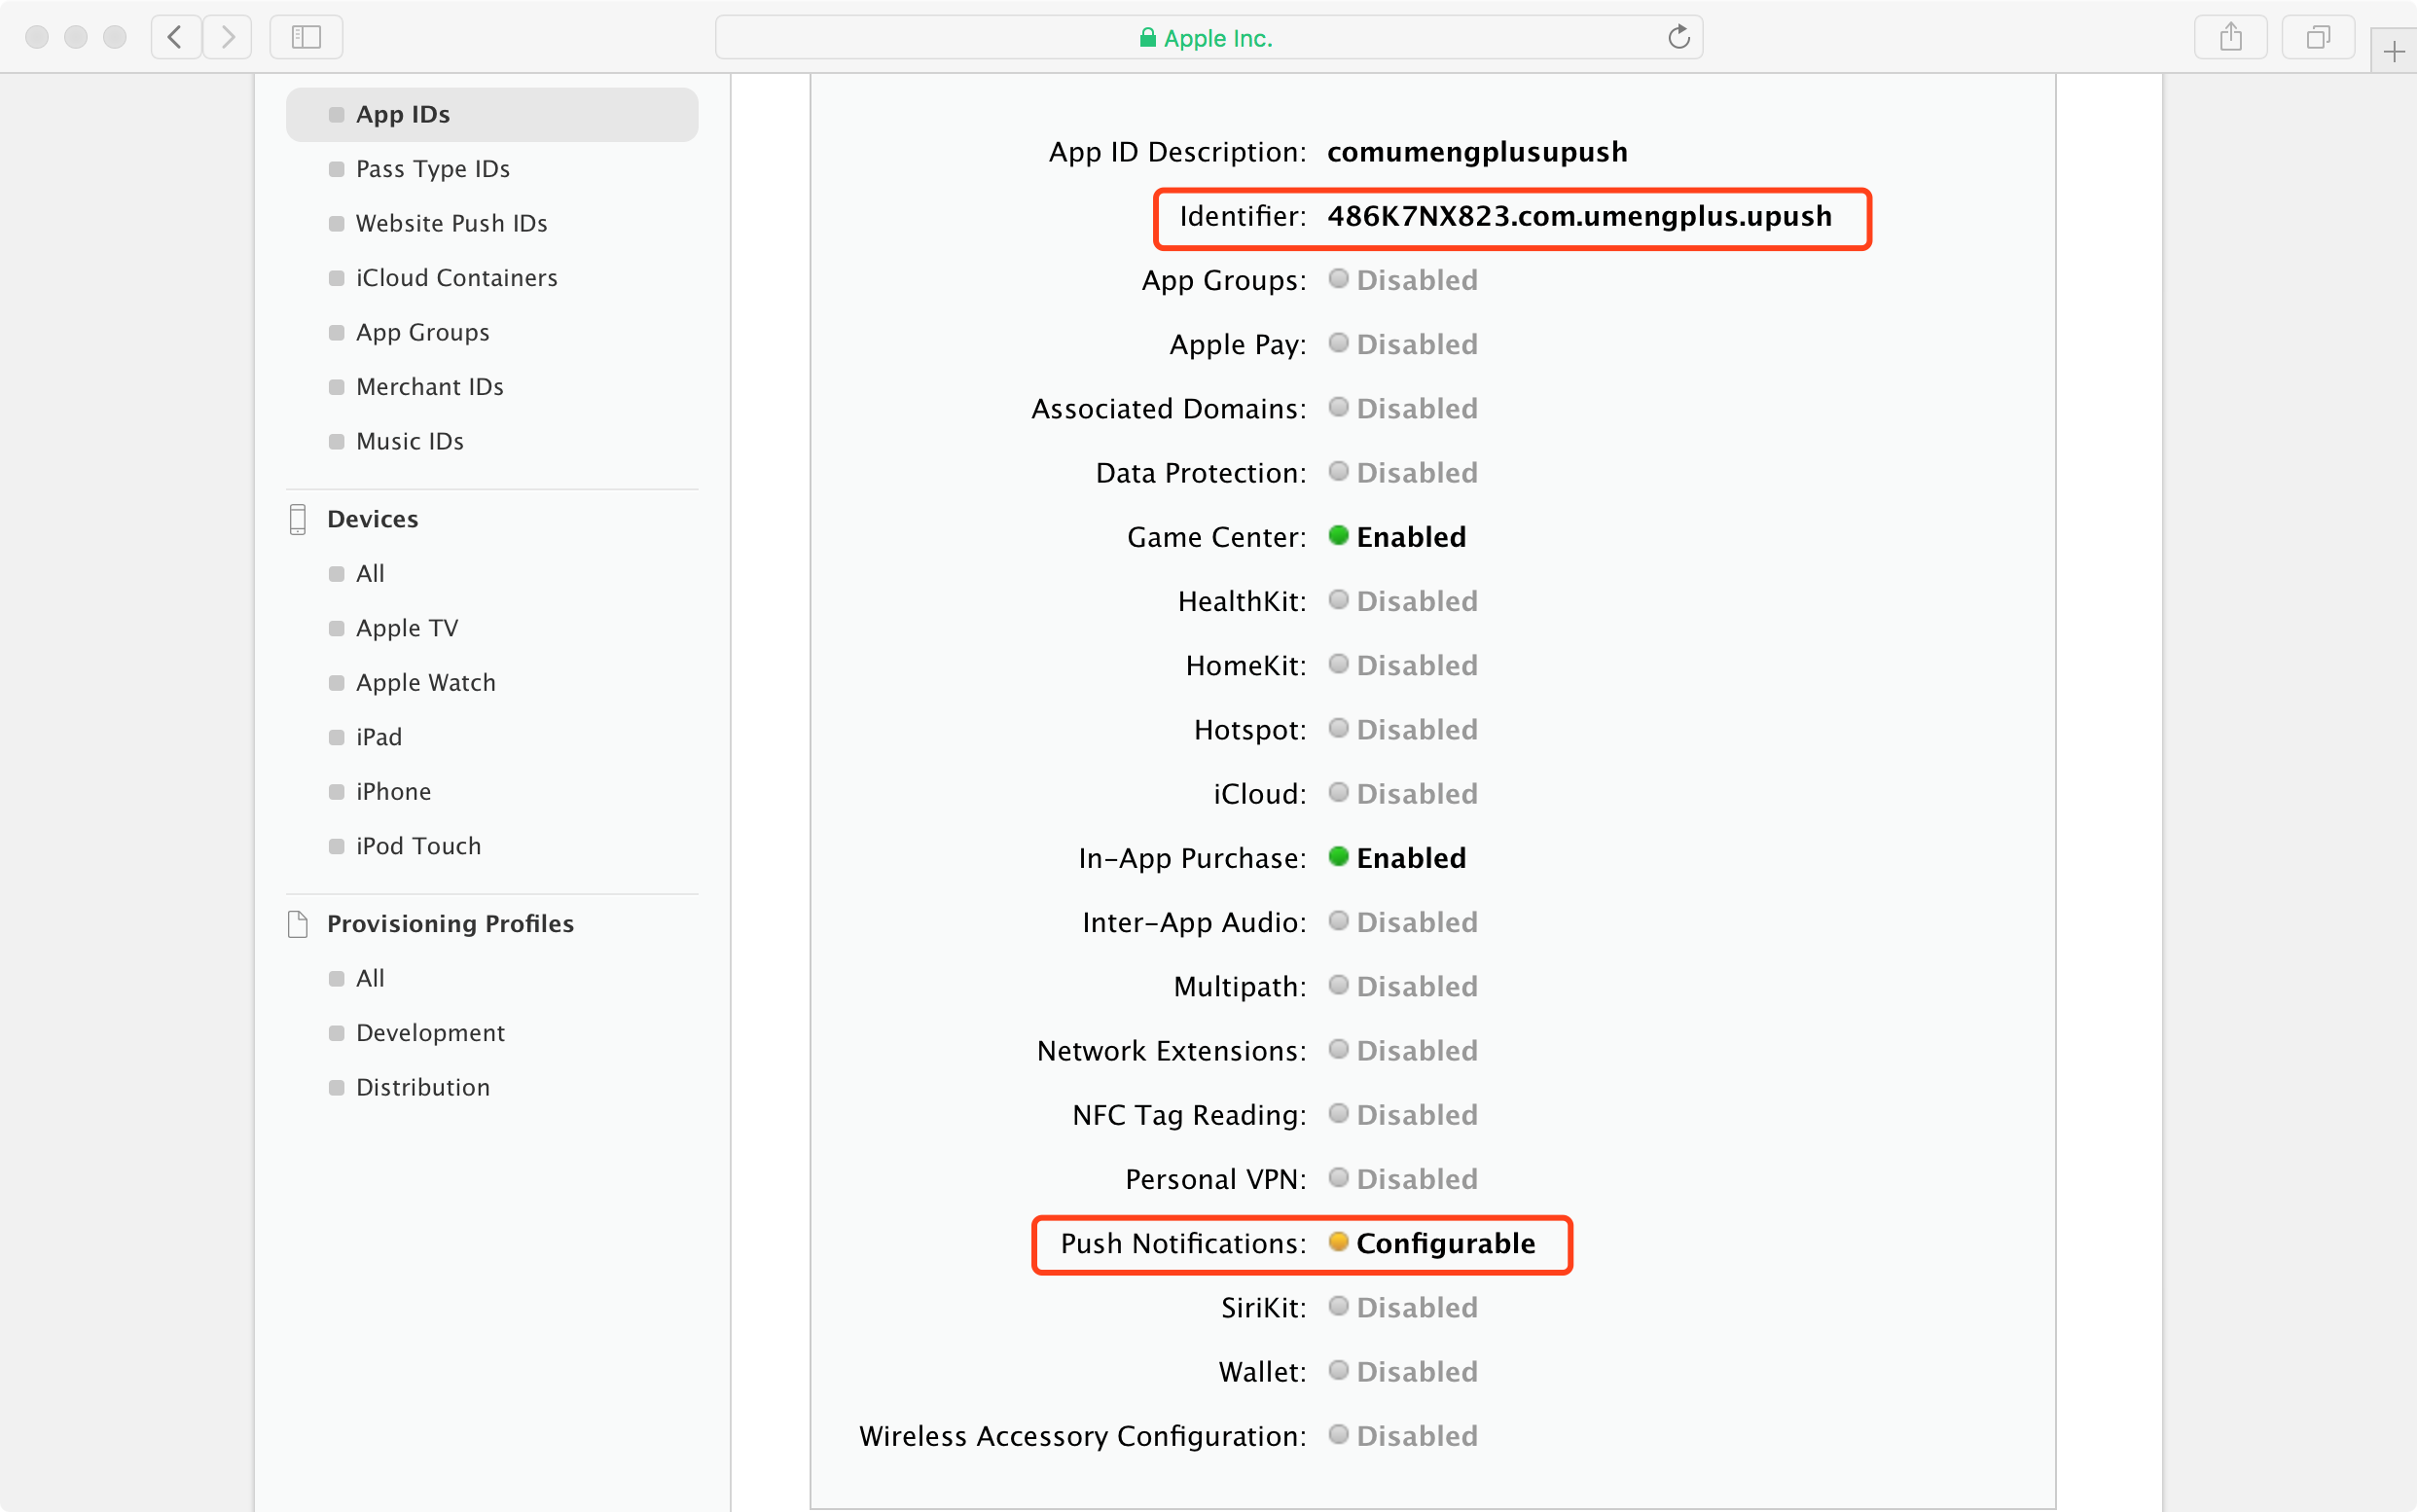
Task: Open Merchant IDs section
Action: click(x=430, y=387)
